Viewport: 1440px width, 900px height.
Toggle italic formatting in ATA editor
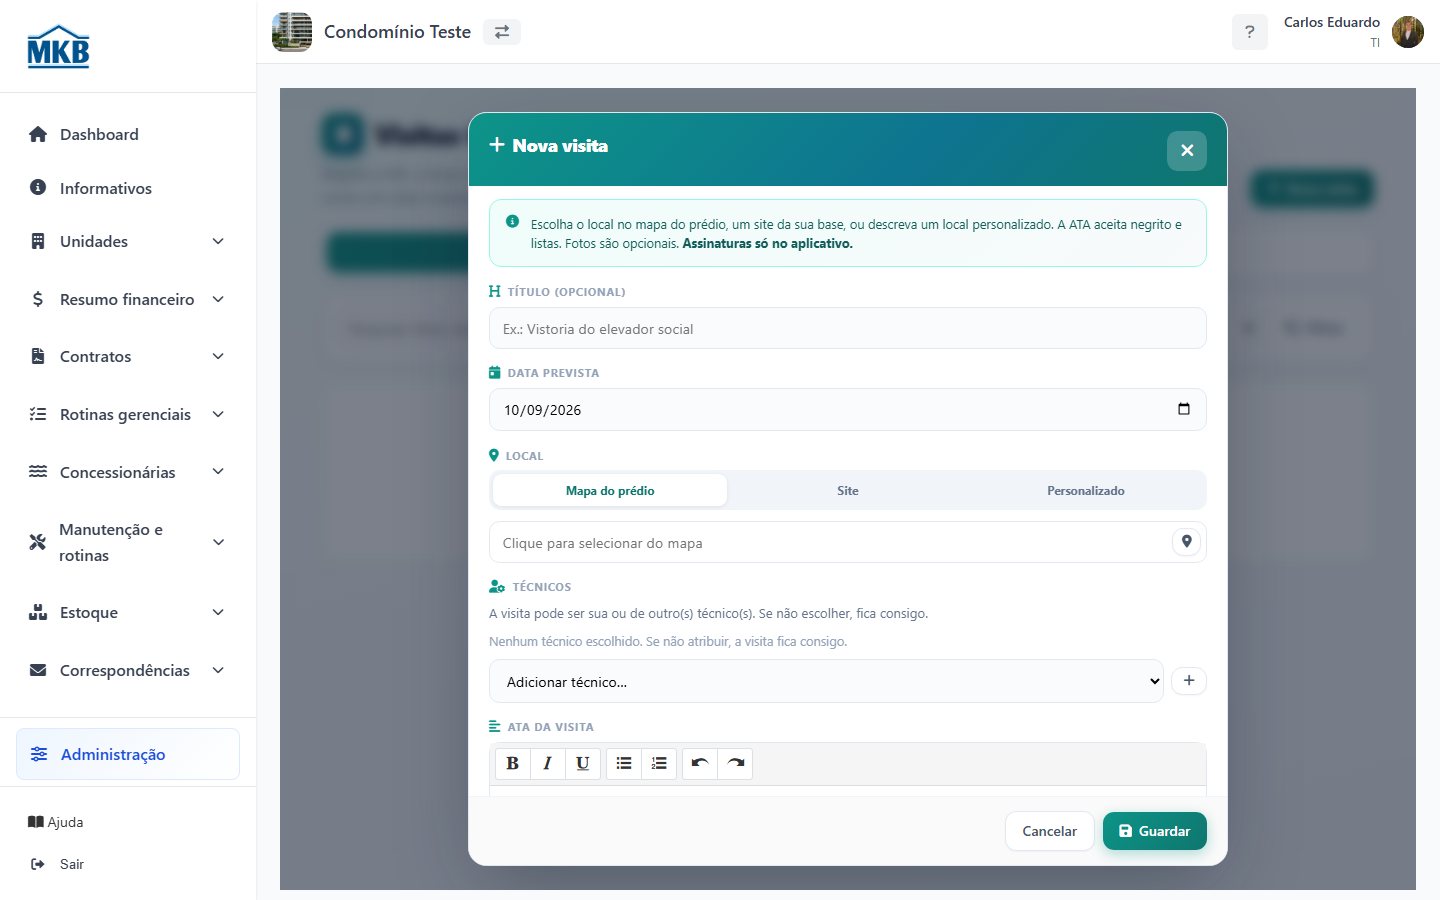pyautogui.click(x=547, y=763)
